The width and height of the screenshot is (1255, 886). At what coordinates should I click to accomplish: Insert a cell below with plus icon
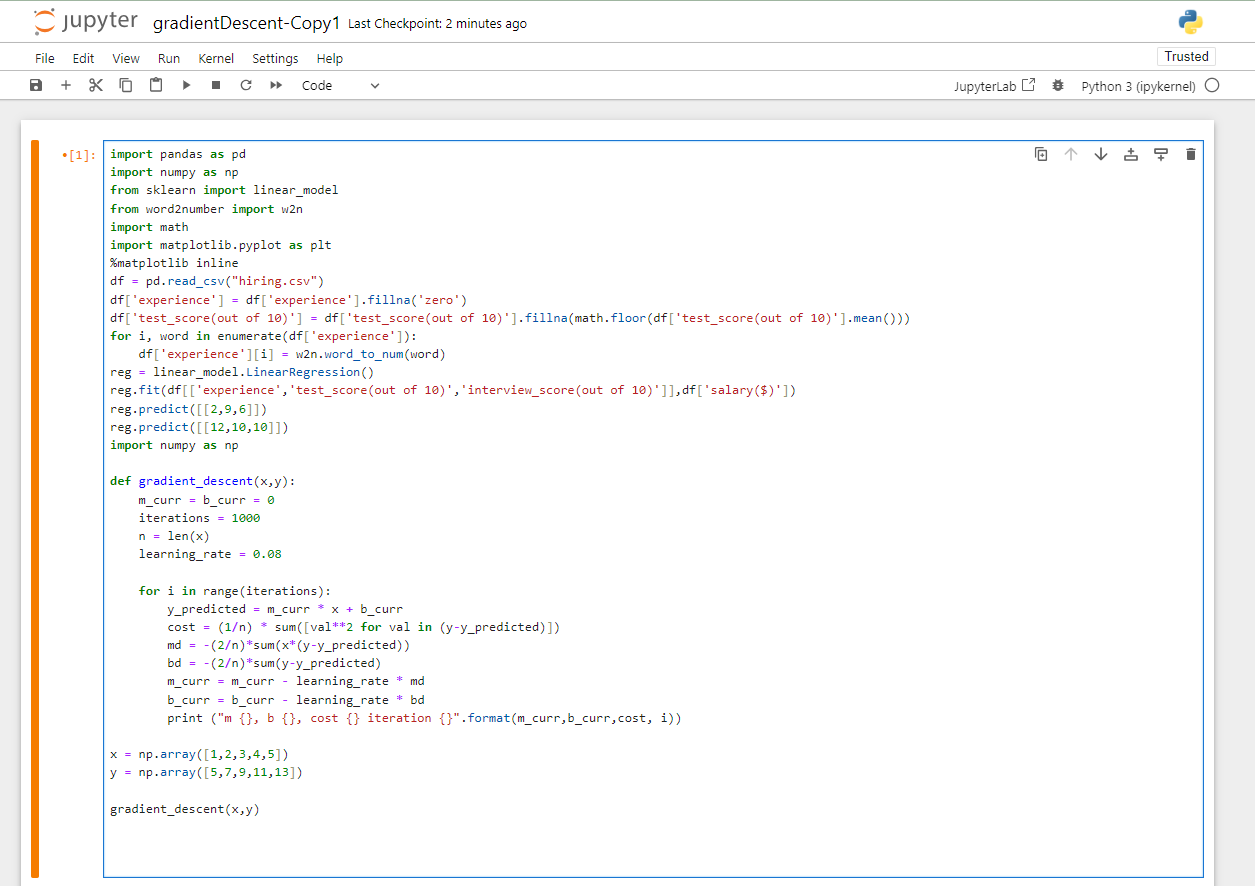(66, 86)
